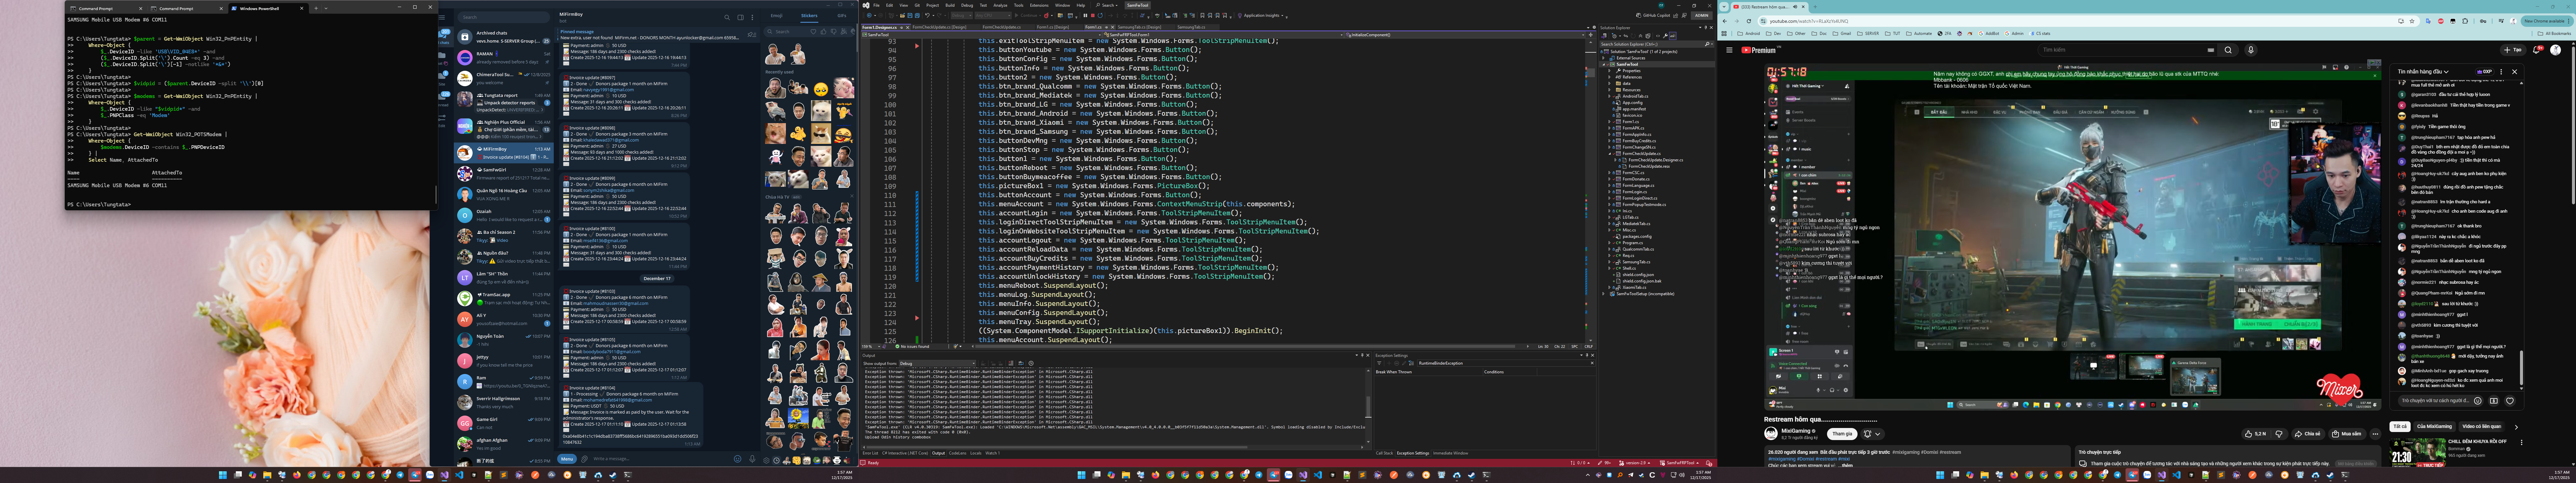Image resolution: width=2576 pixels, height=483 pixels.
Task: Open the Extensions menu in Visual Studio
Action: [x=1039, y=5]
